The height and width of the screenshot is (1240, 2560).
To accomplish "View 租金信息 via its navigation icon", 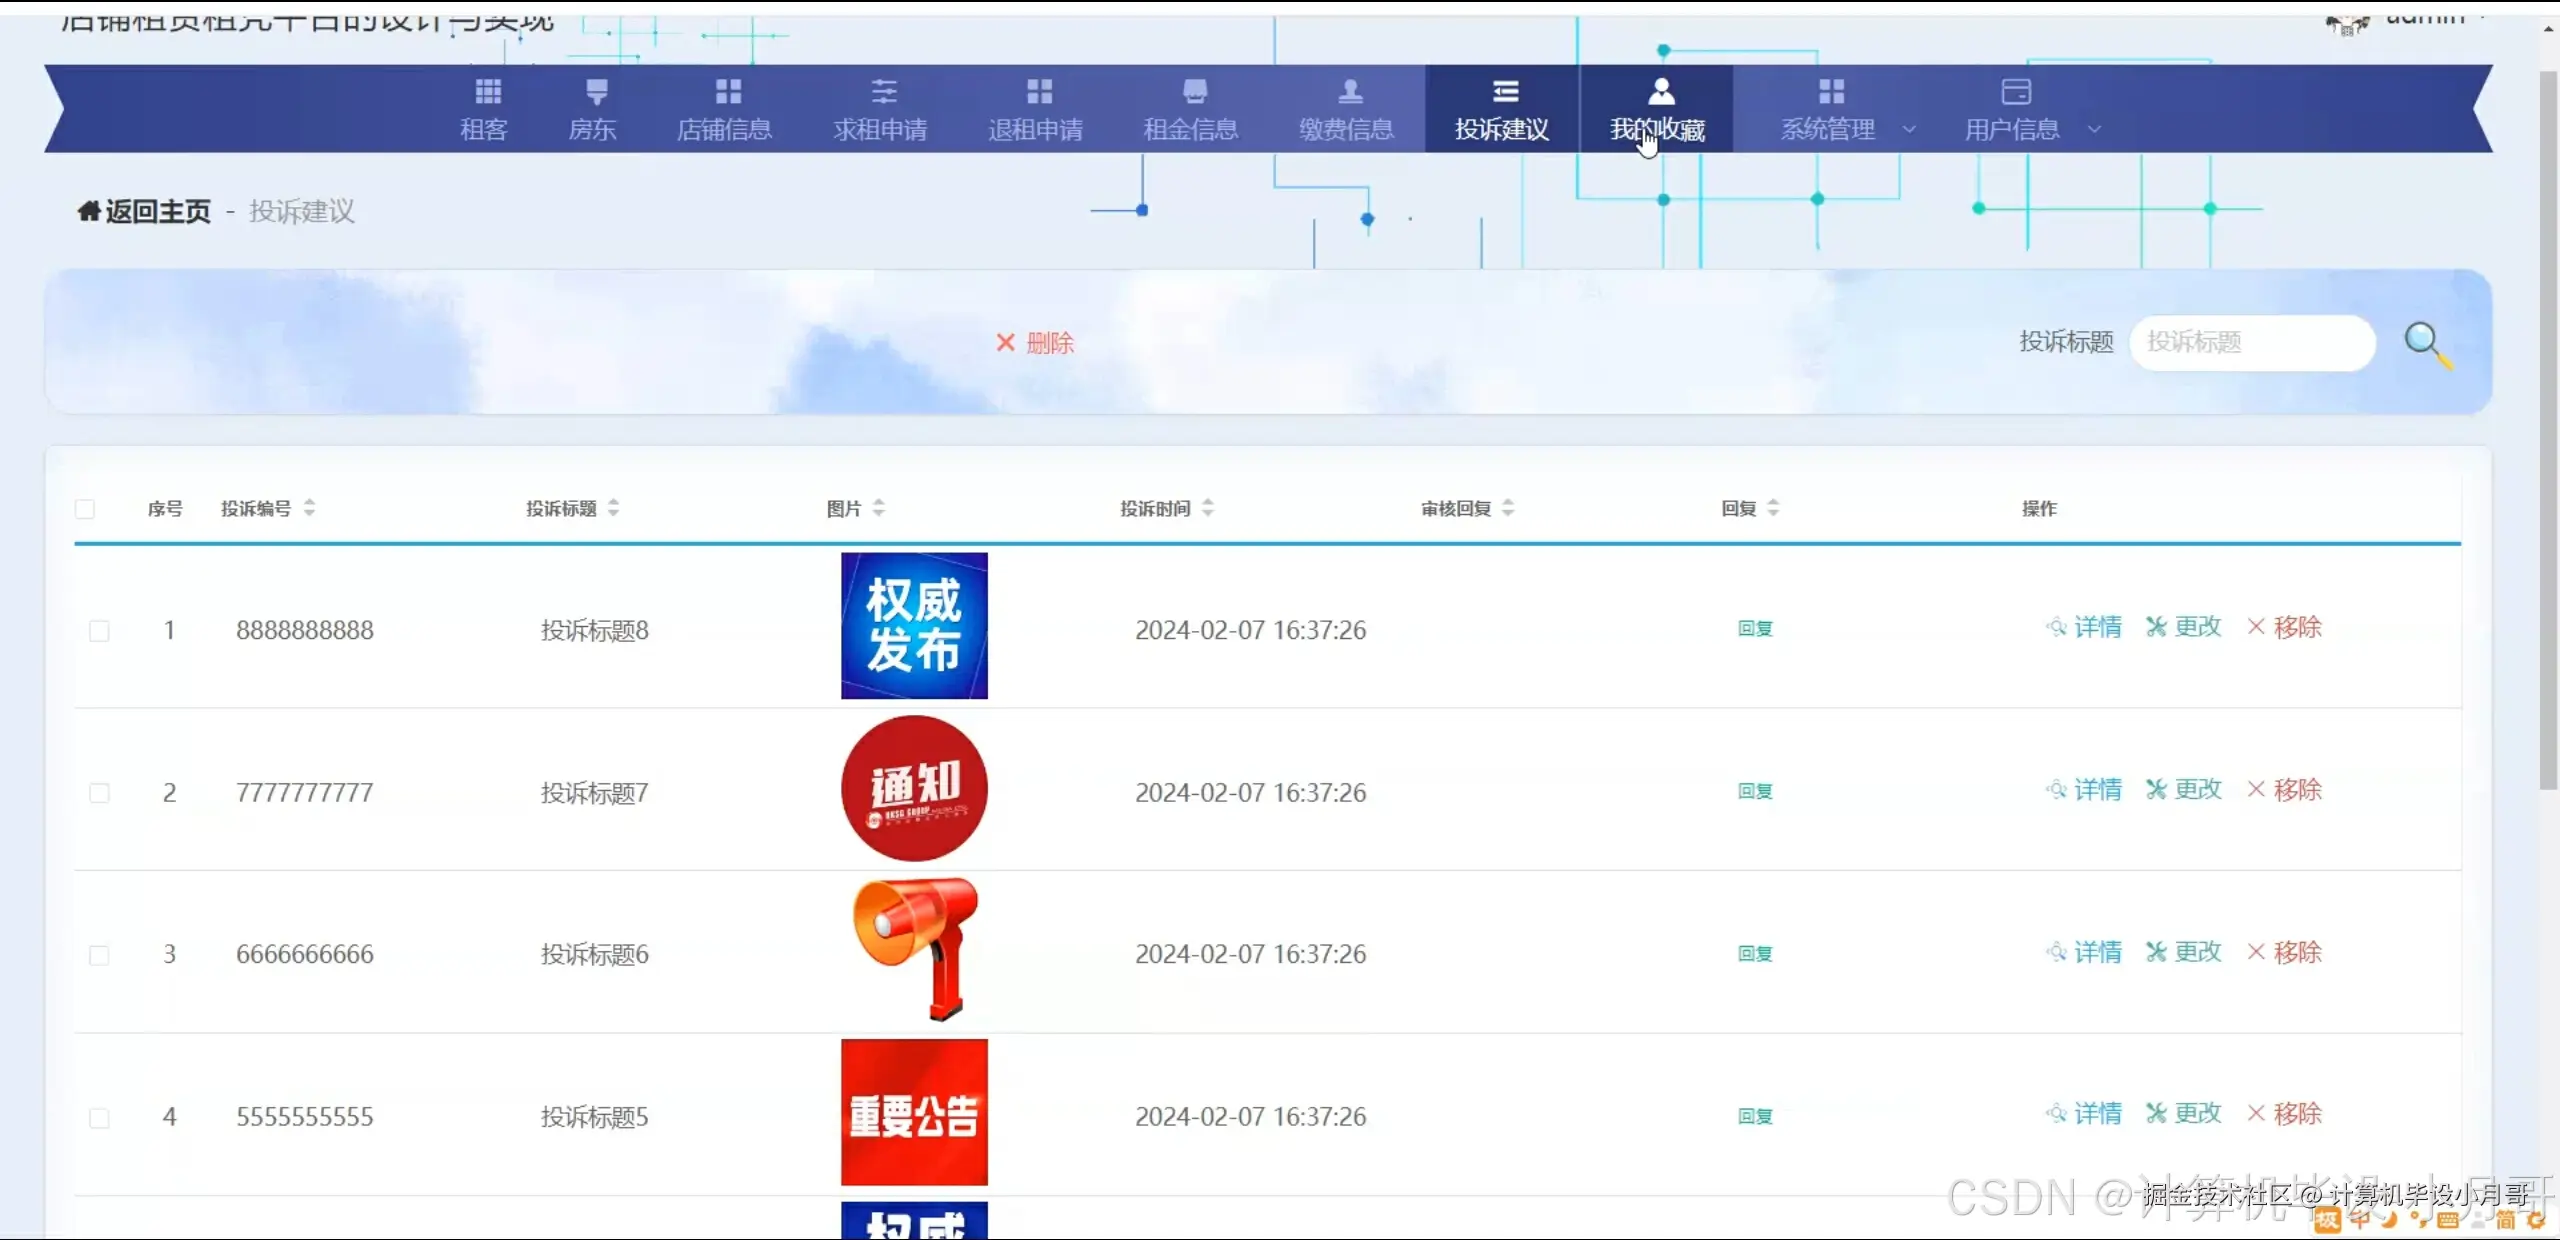I will pos(1191,107).
